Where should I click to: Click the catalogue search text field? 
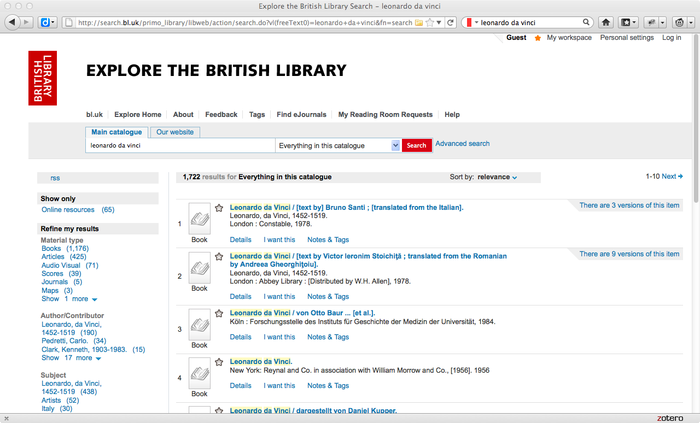pyautogui.click(x=180, y=145)
